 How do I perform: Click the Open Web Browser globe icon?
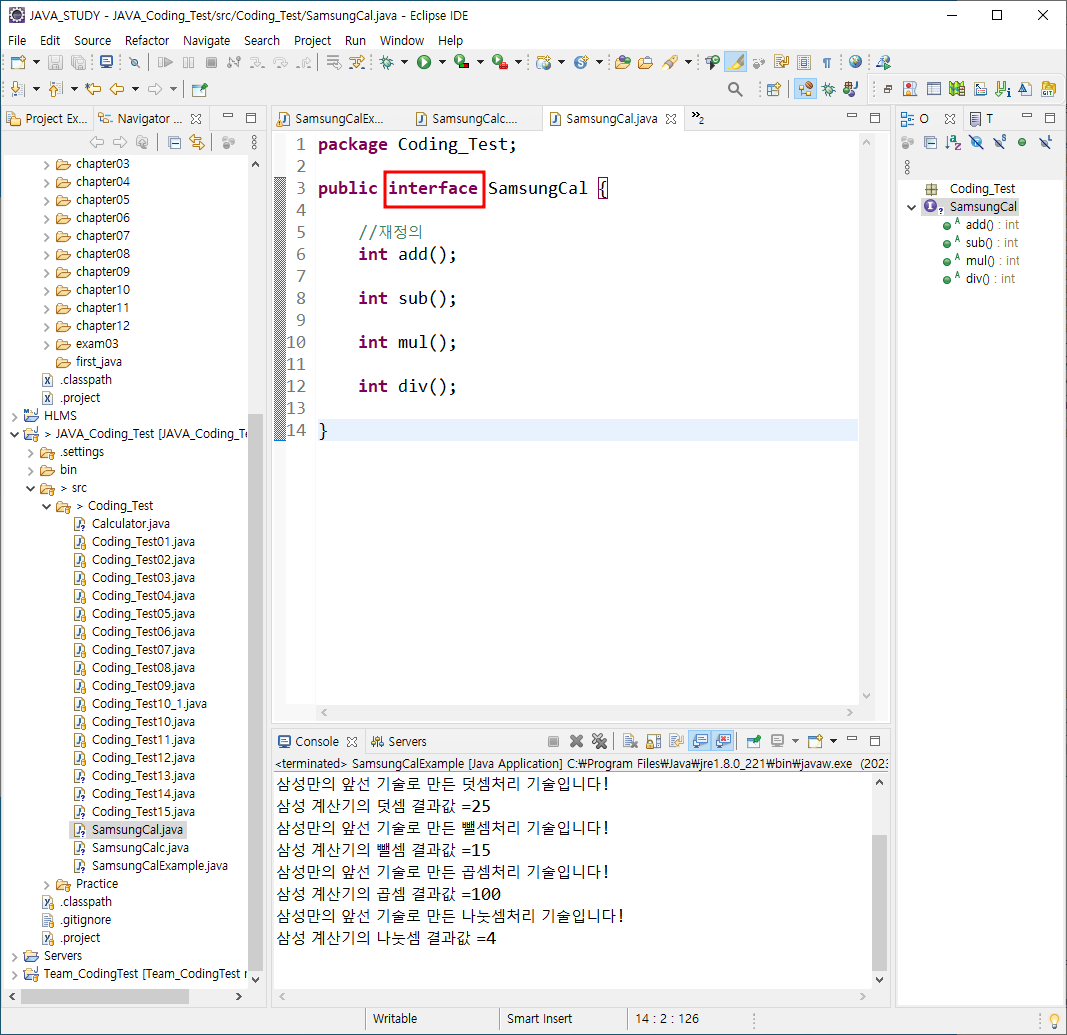pyautogui.click(x=855, y=63)
